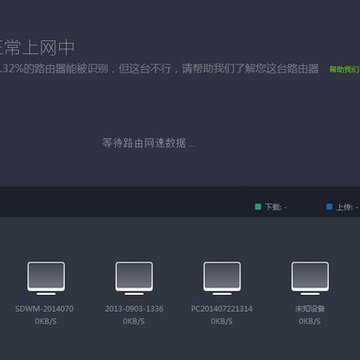
Task: Click 0KB/S speed under 2013-0903-1336
Action: [x=134, y=321]
